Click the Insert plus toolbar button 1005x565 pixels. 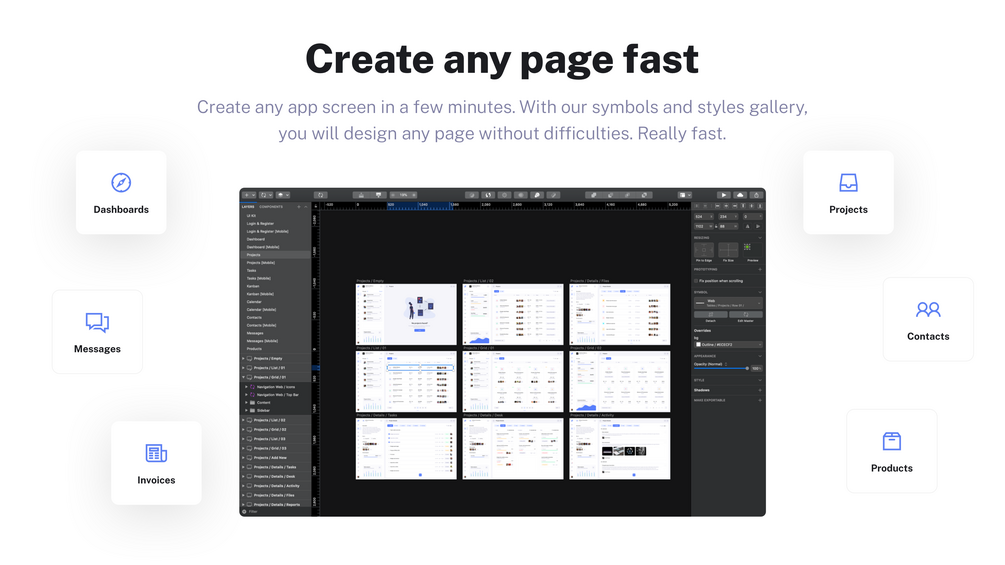247,195
